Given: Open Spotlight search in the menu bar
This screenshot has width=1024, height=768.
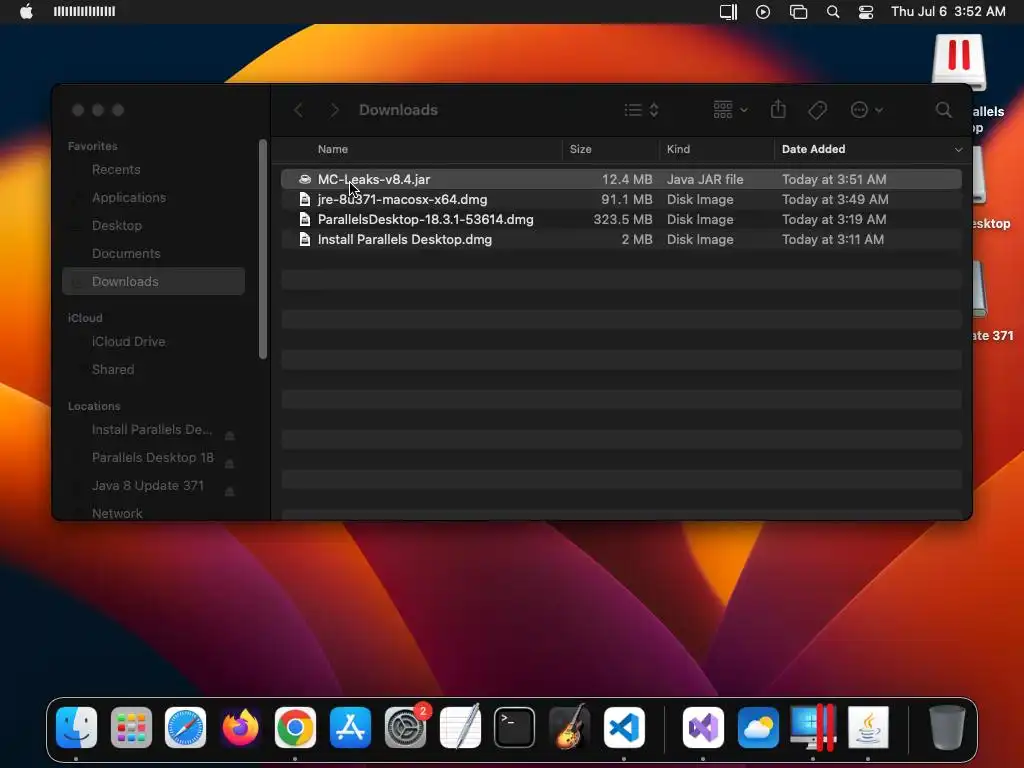Looking at the screenshot, I should click(x=833, y=12).
